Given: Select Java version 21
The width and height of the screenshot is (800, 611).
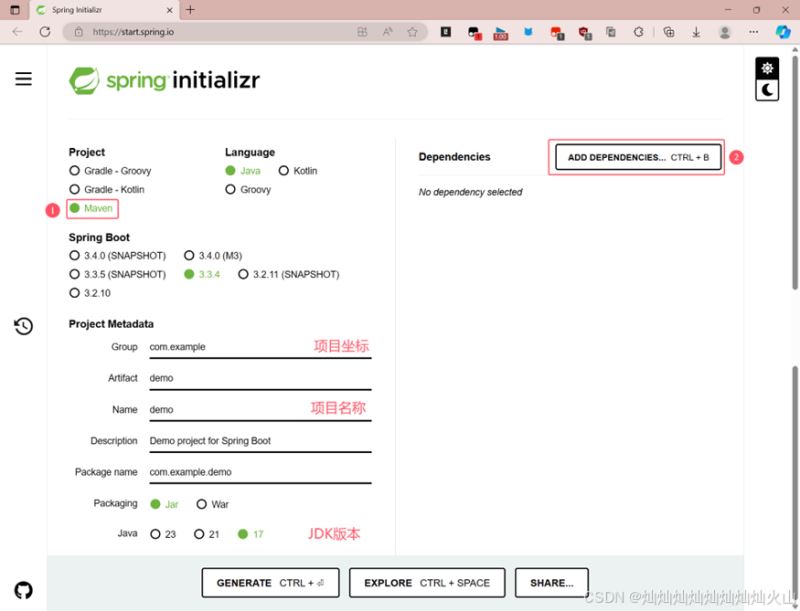Looking at the screenshot, I should (x=207, y=534).
